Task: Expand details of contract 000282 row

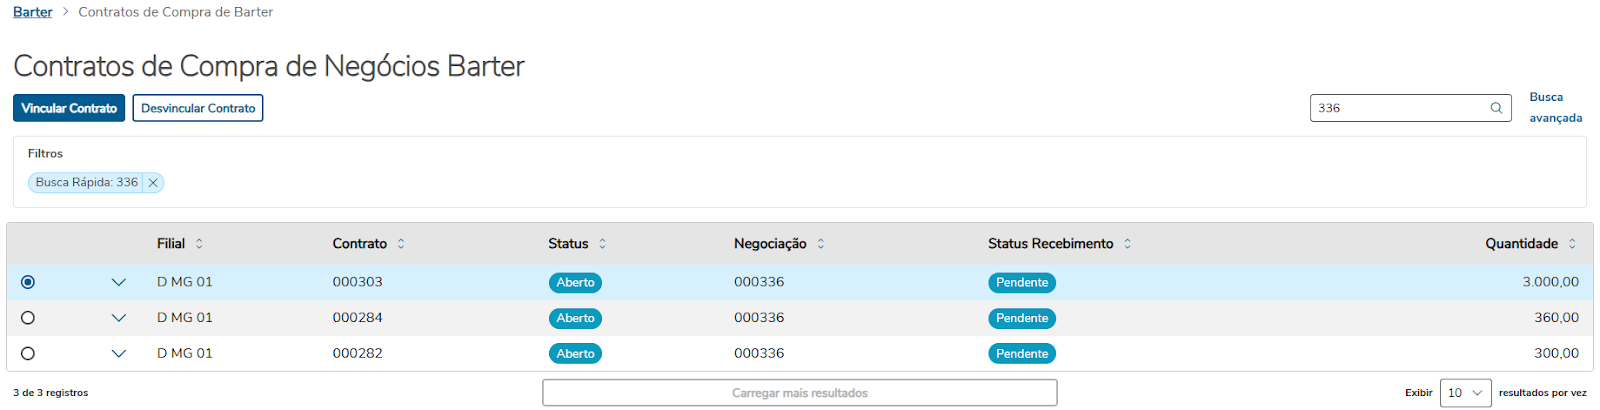Action: (x=119, y=353)
